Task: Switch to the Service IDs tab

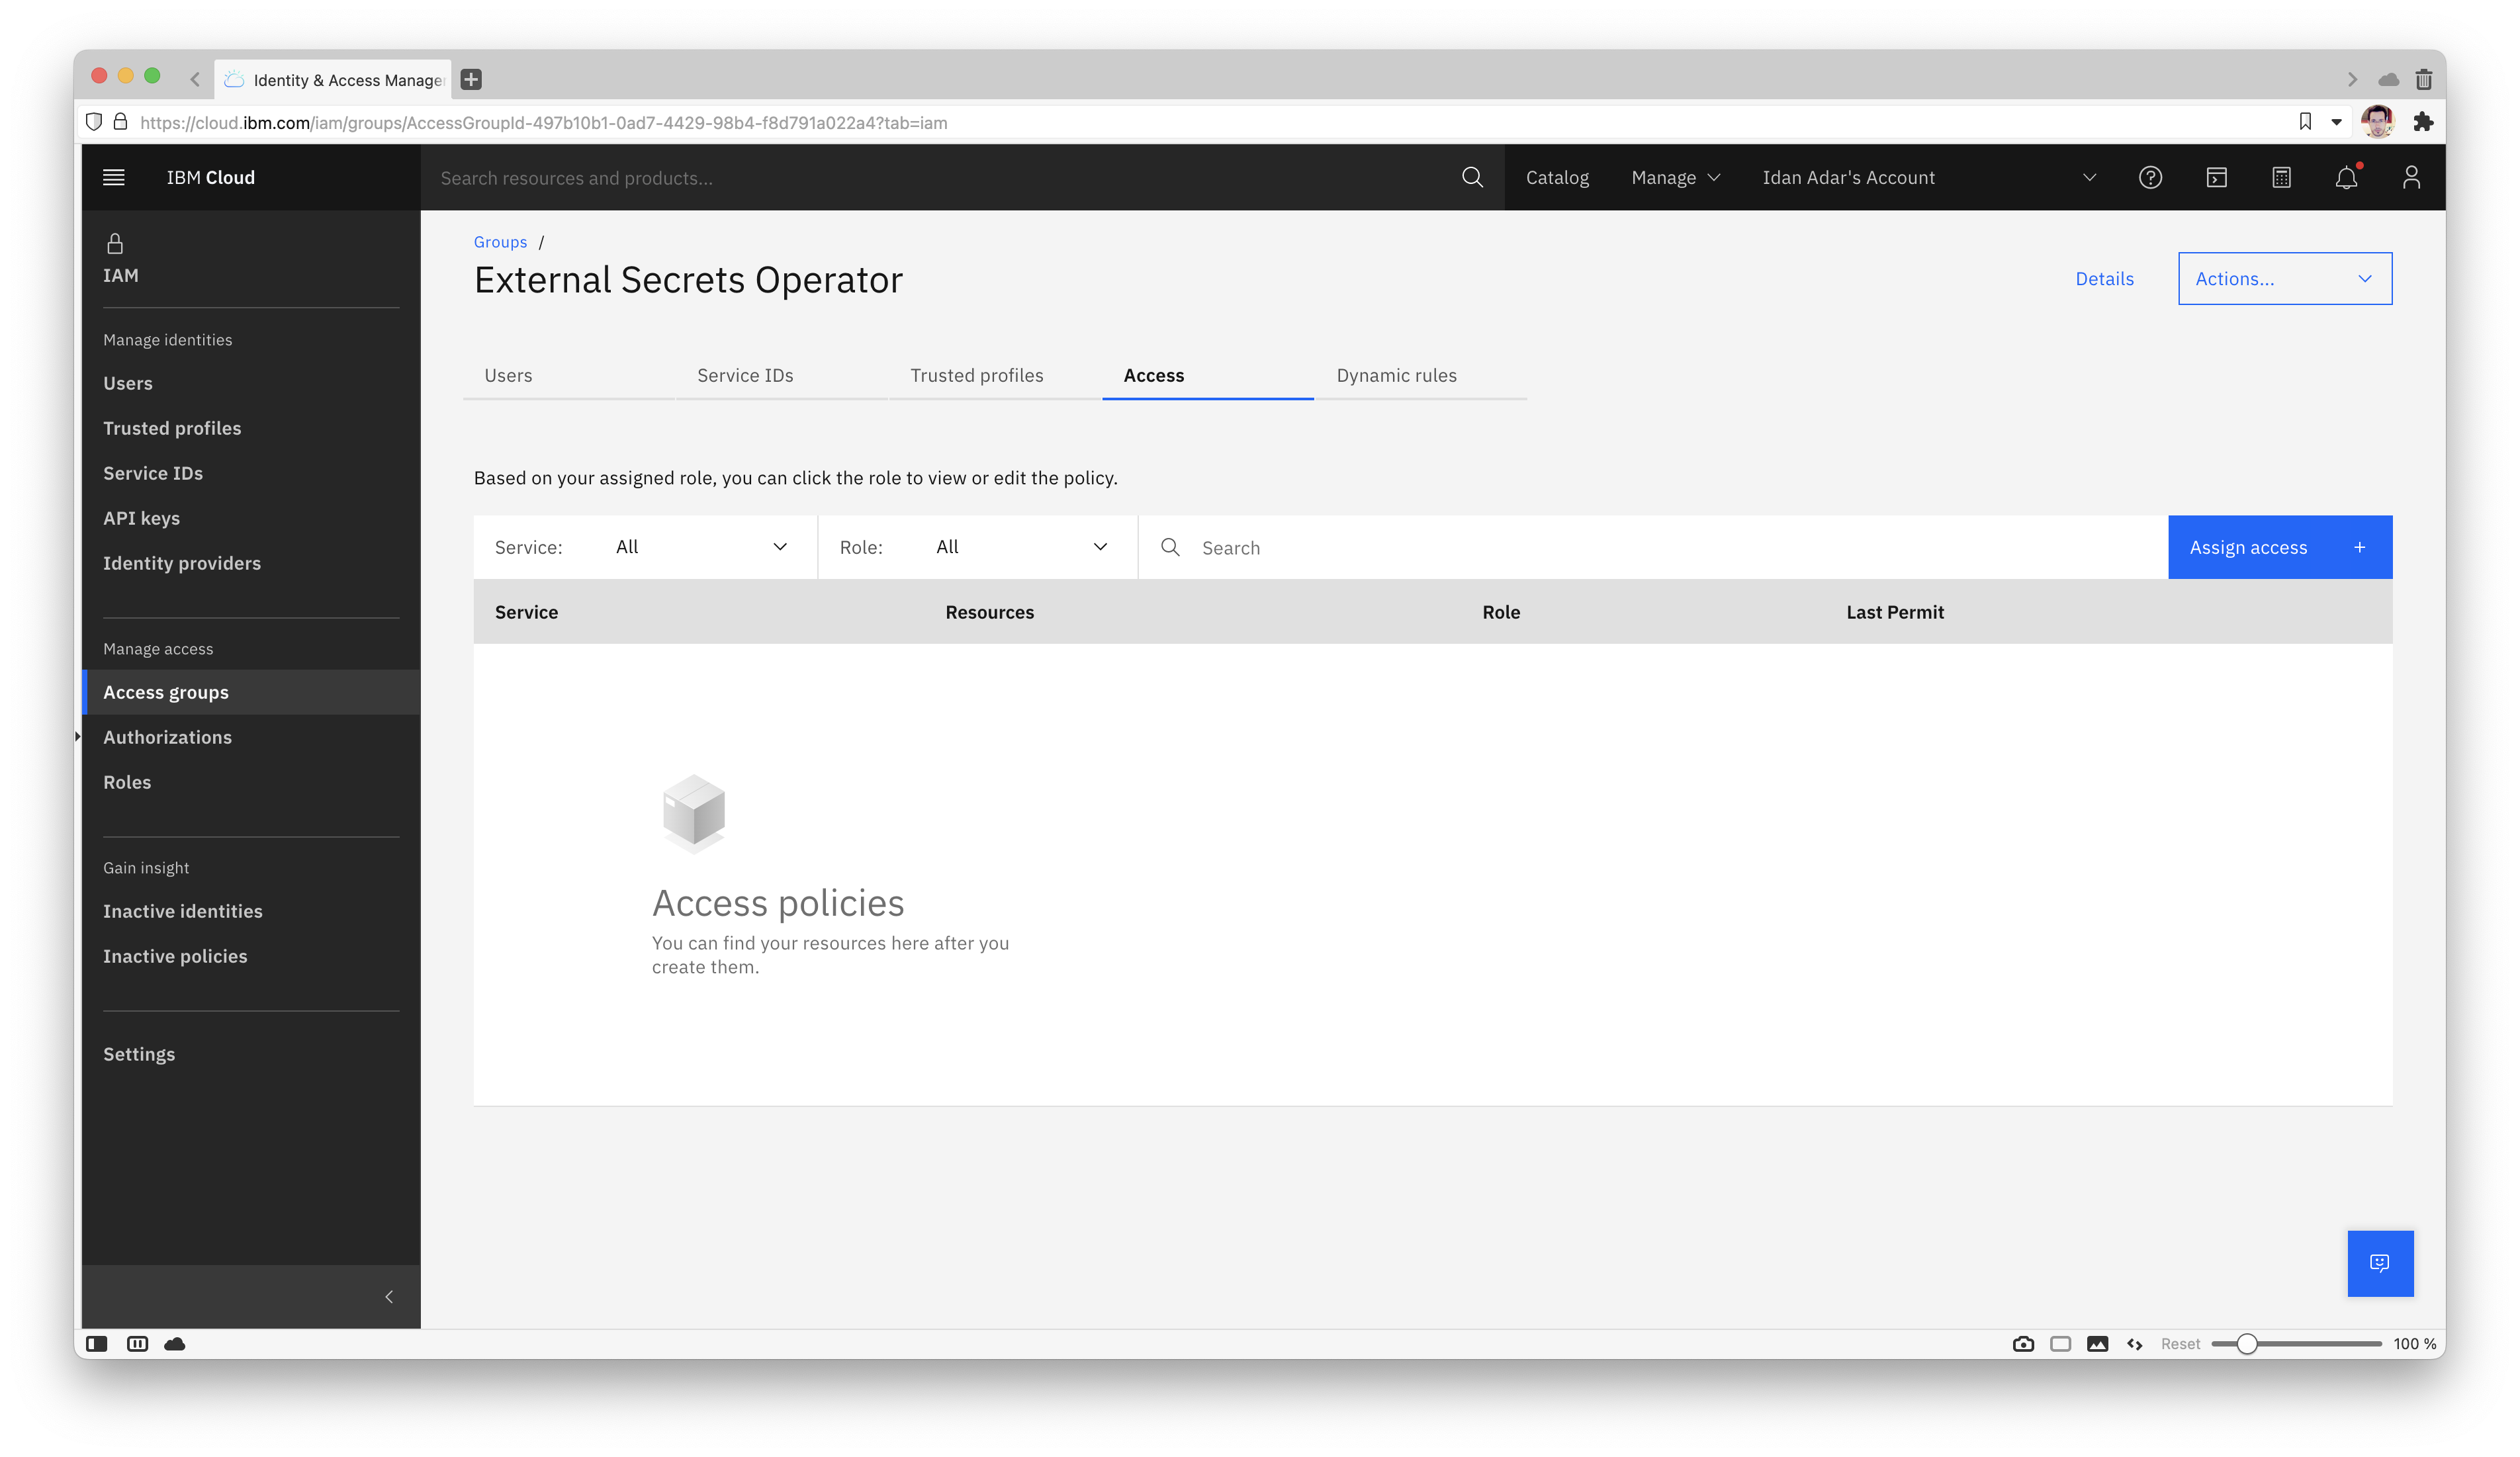Action: pos(745,376)
